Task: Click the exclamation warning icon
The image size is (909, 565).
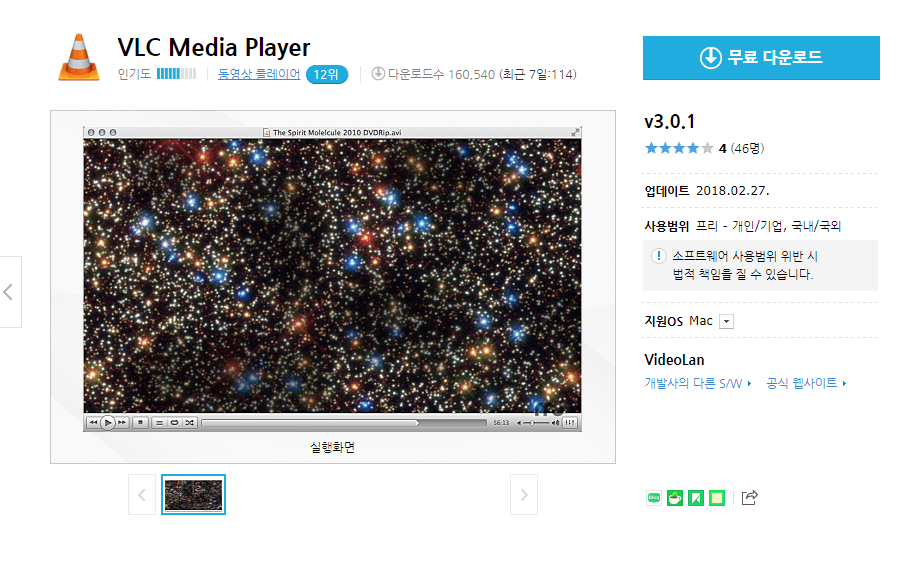Action: tap(659, 256)
